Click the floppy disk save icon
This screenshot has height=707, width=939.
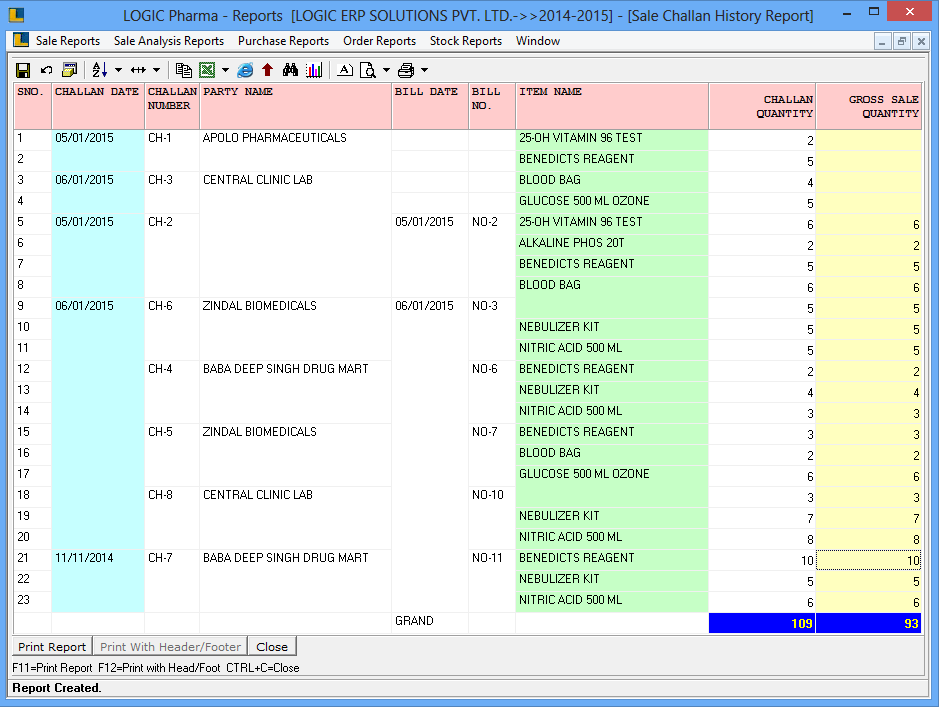click(23, 70)
